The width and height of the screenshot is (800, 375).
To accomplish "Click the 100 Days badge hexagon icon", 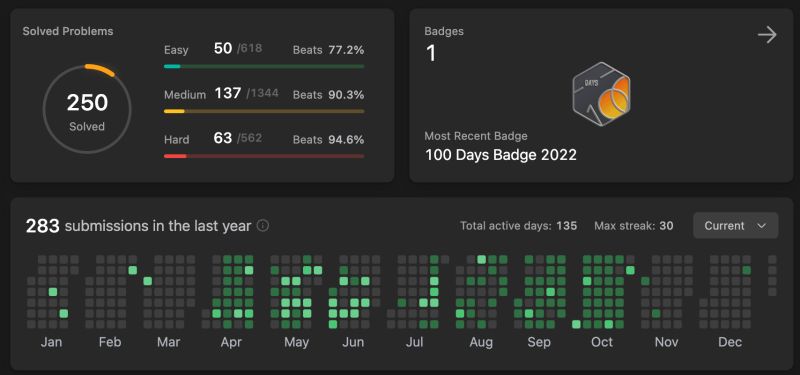I will point(601,94).
